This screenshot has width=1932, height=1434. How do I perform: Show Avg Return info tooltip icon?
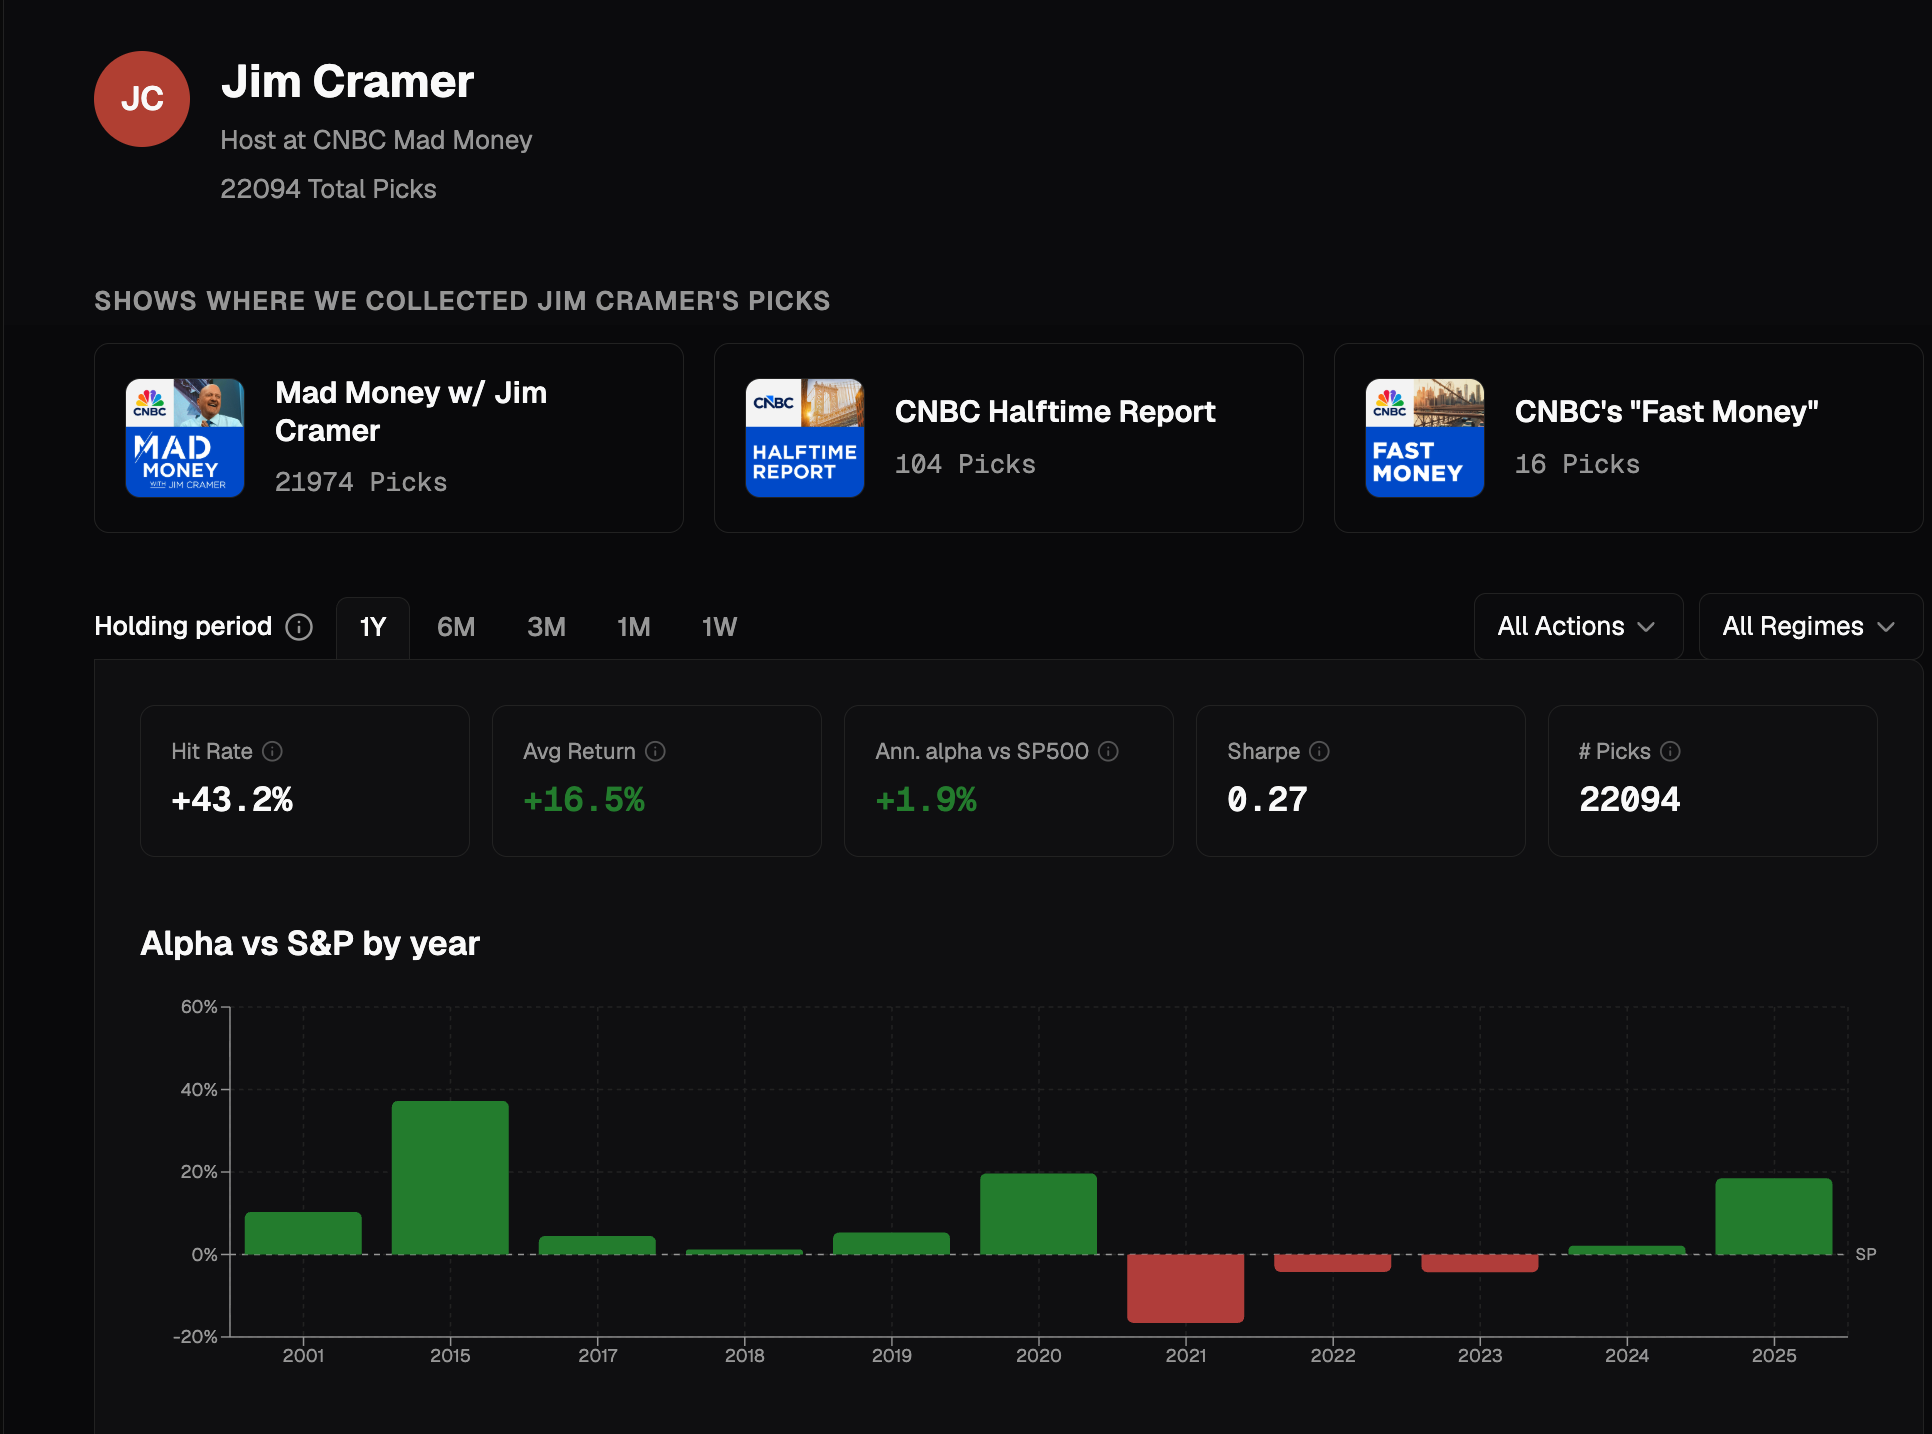coord(655,751)
